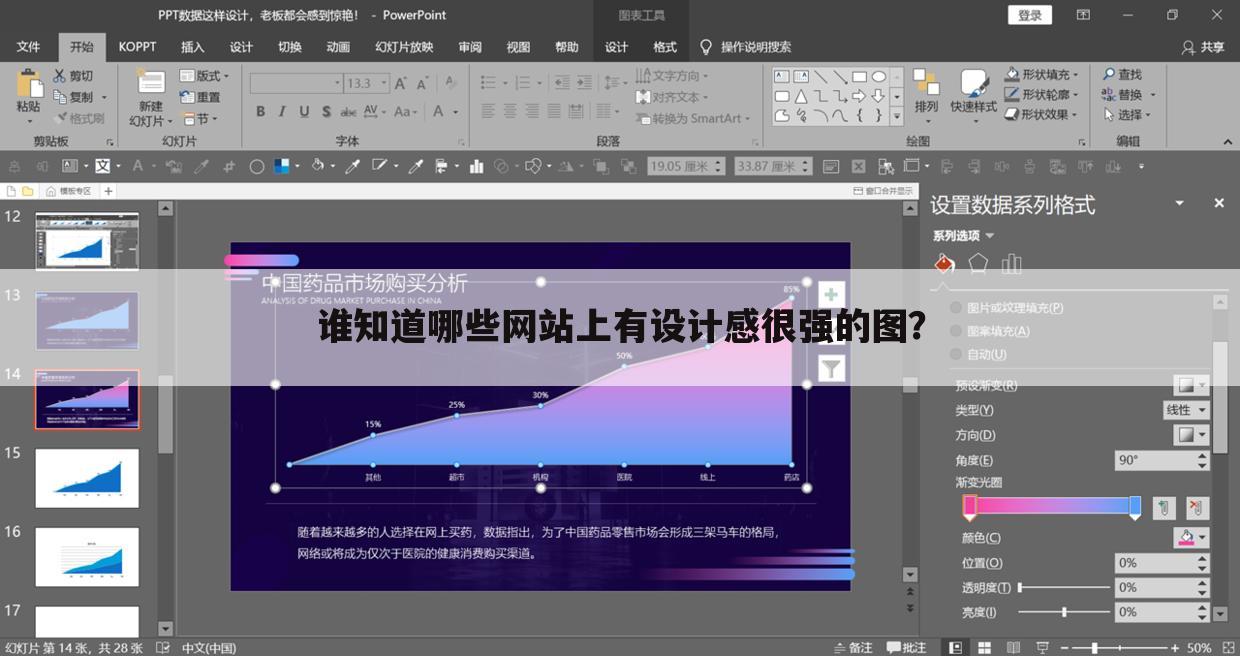The image size is (1240, 656).
Task: Select the oval shape in shapes gallery
Action: [878, 77]
